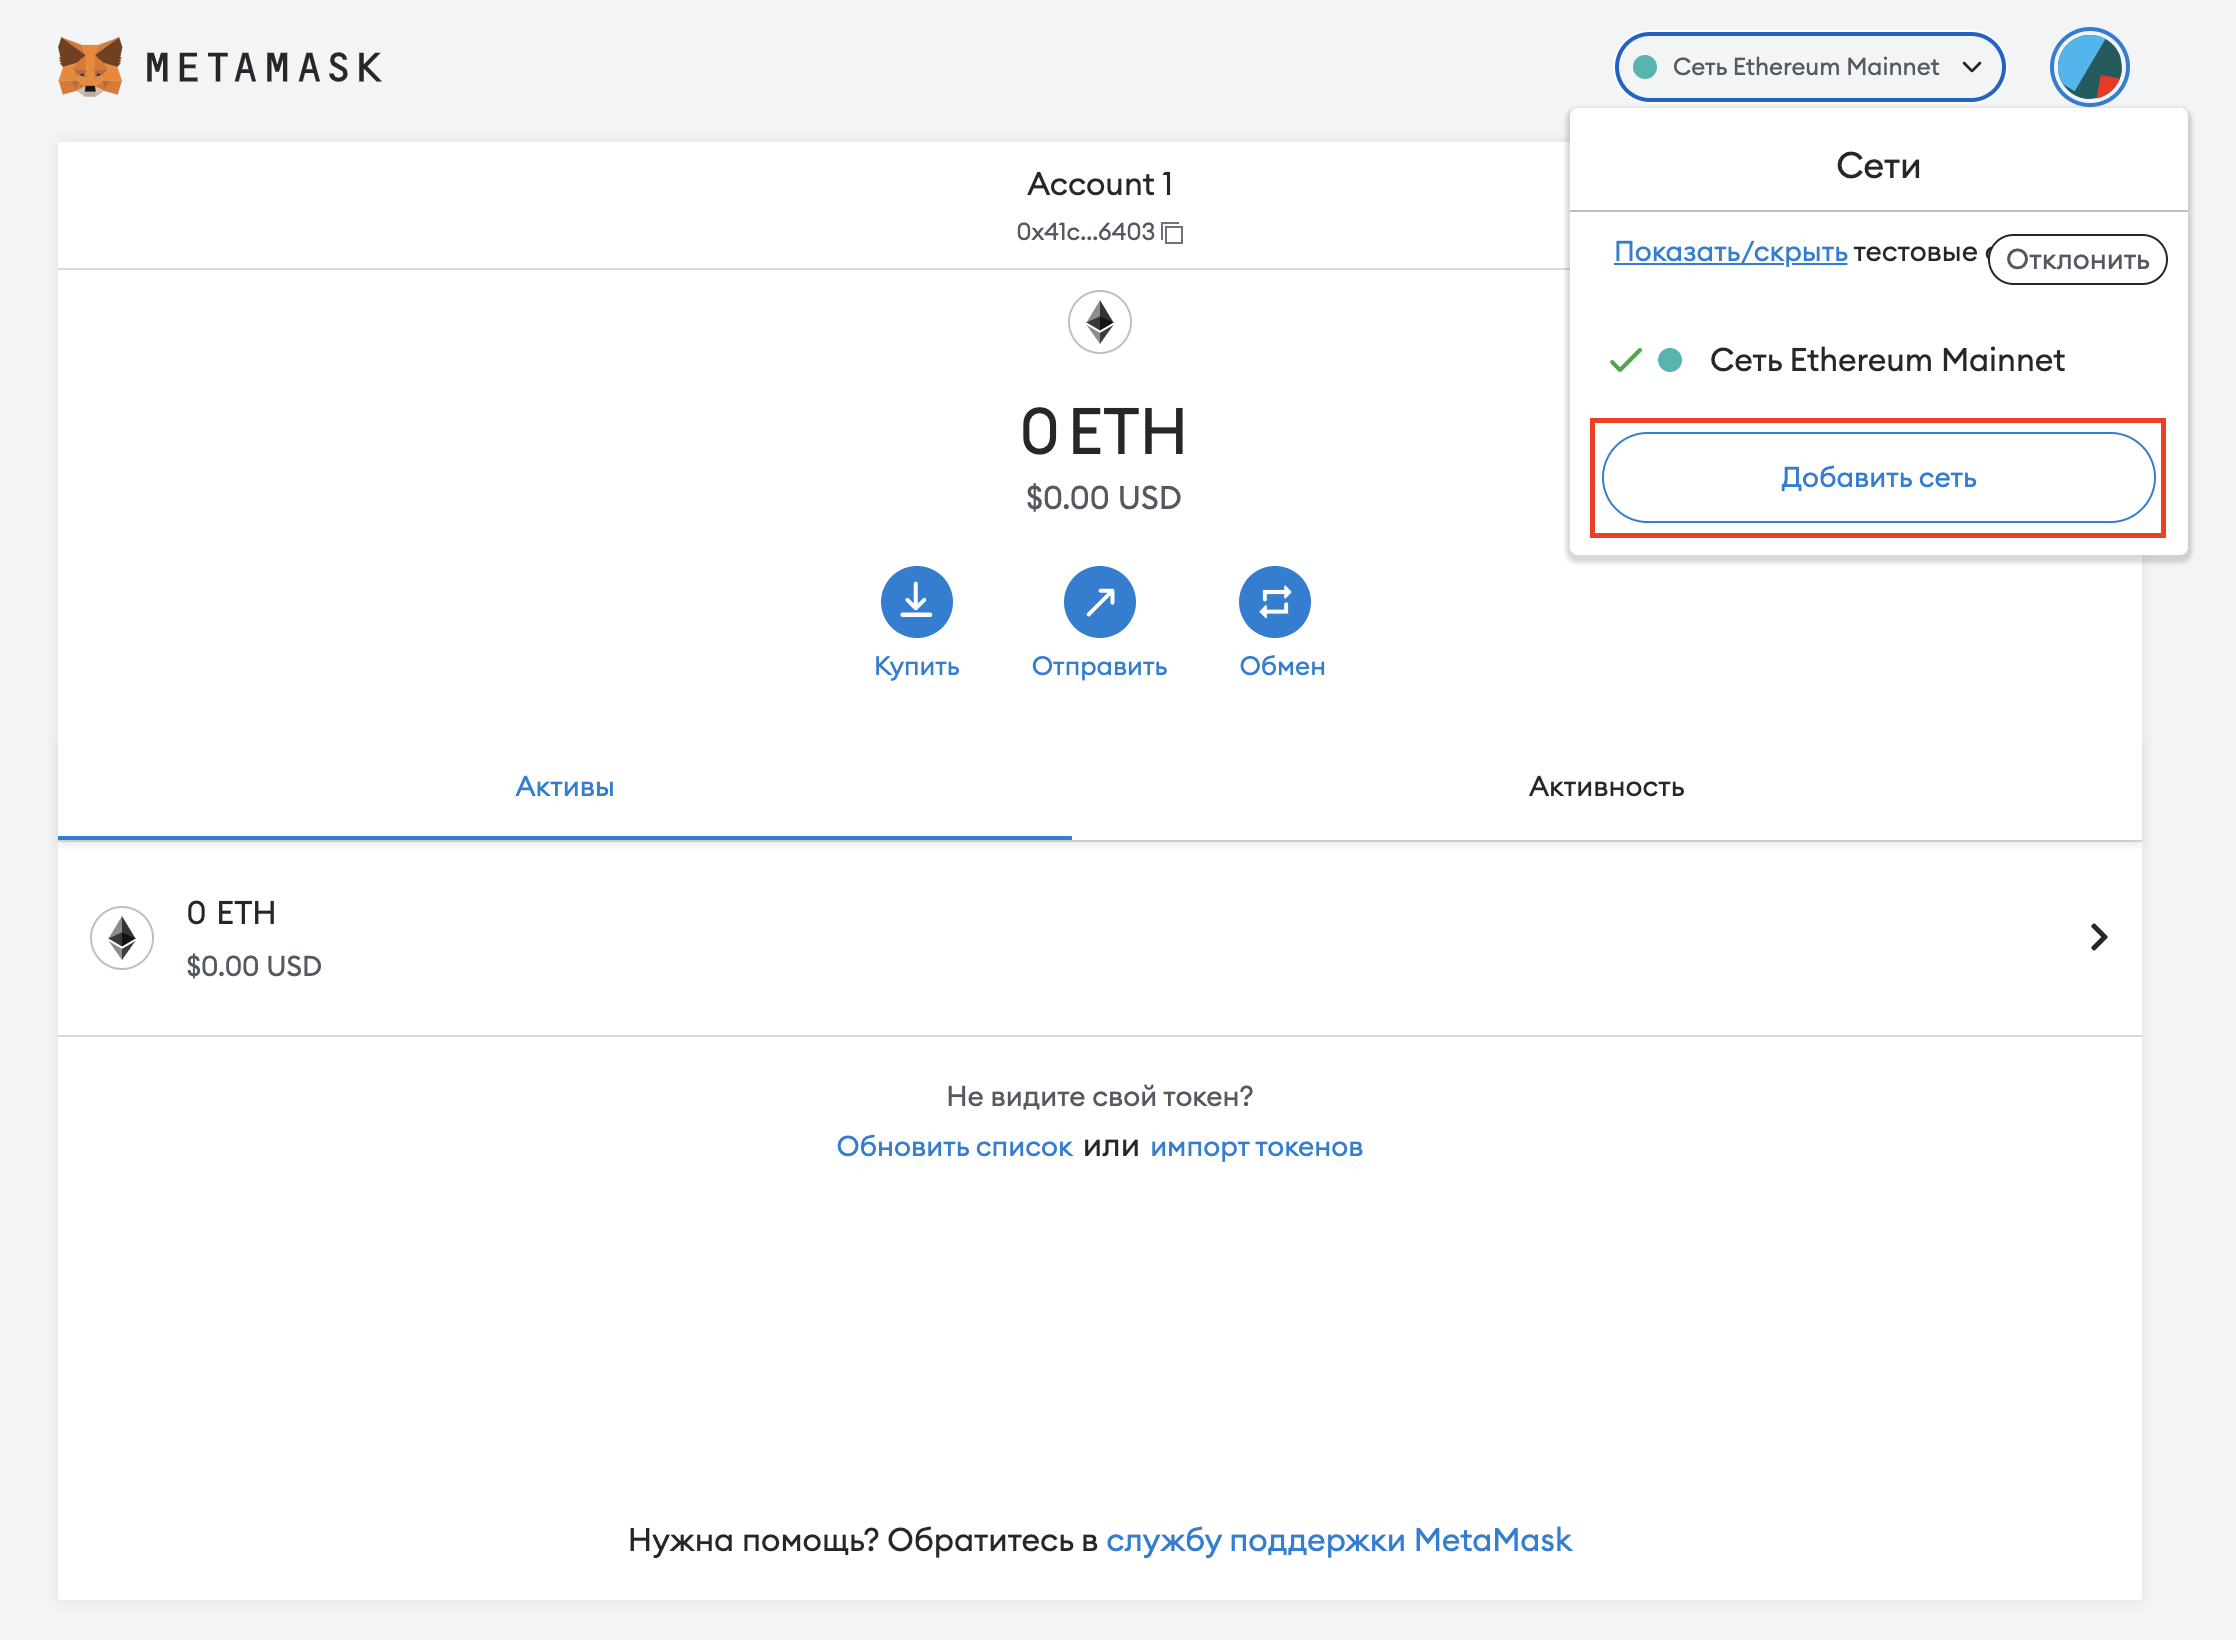Click the Купить download-arrow icon
Screen dimensions: 2236x1640
916,602
